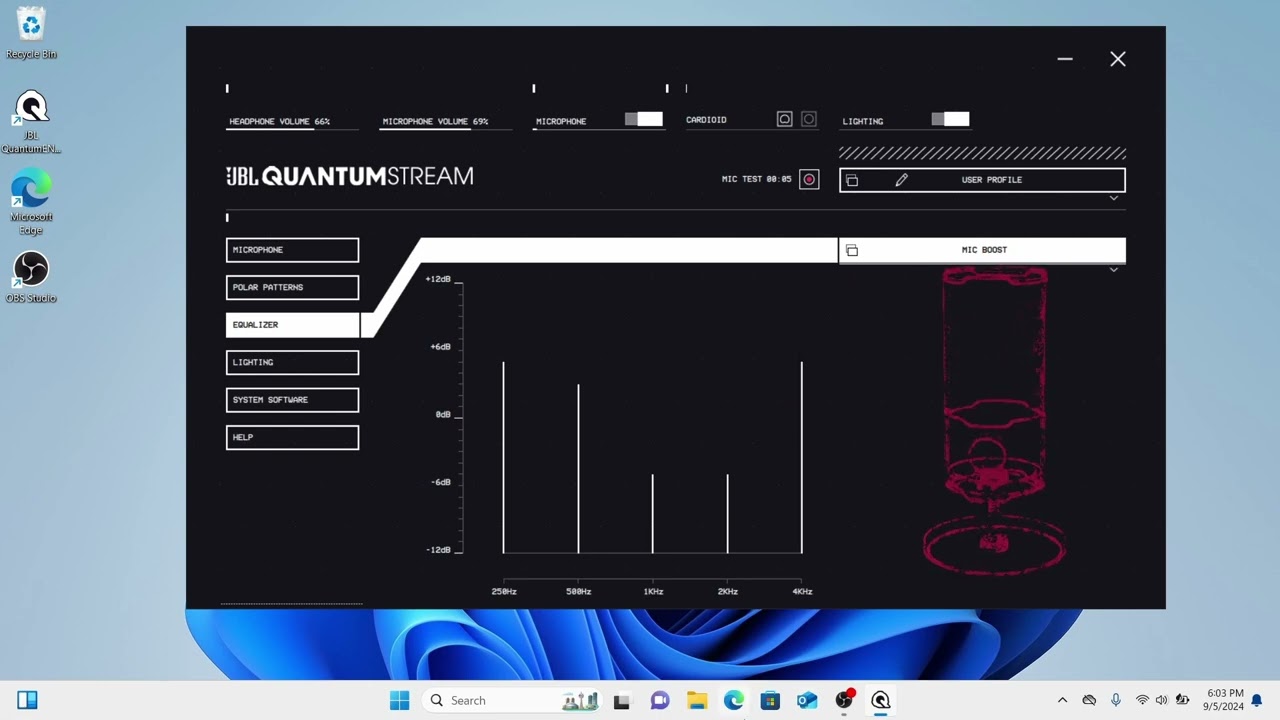
Task: Open the clock and date flyout
Action: click(x=1225, y=700)
